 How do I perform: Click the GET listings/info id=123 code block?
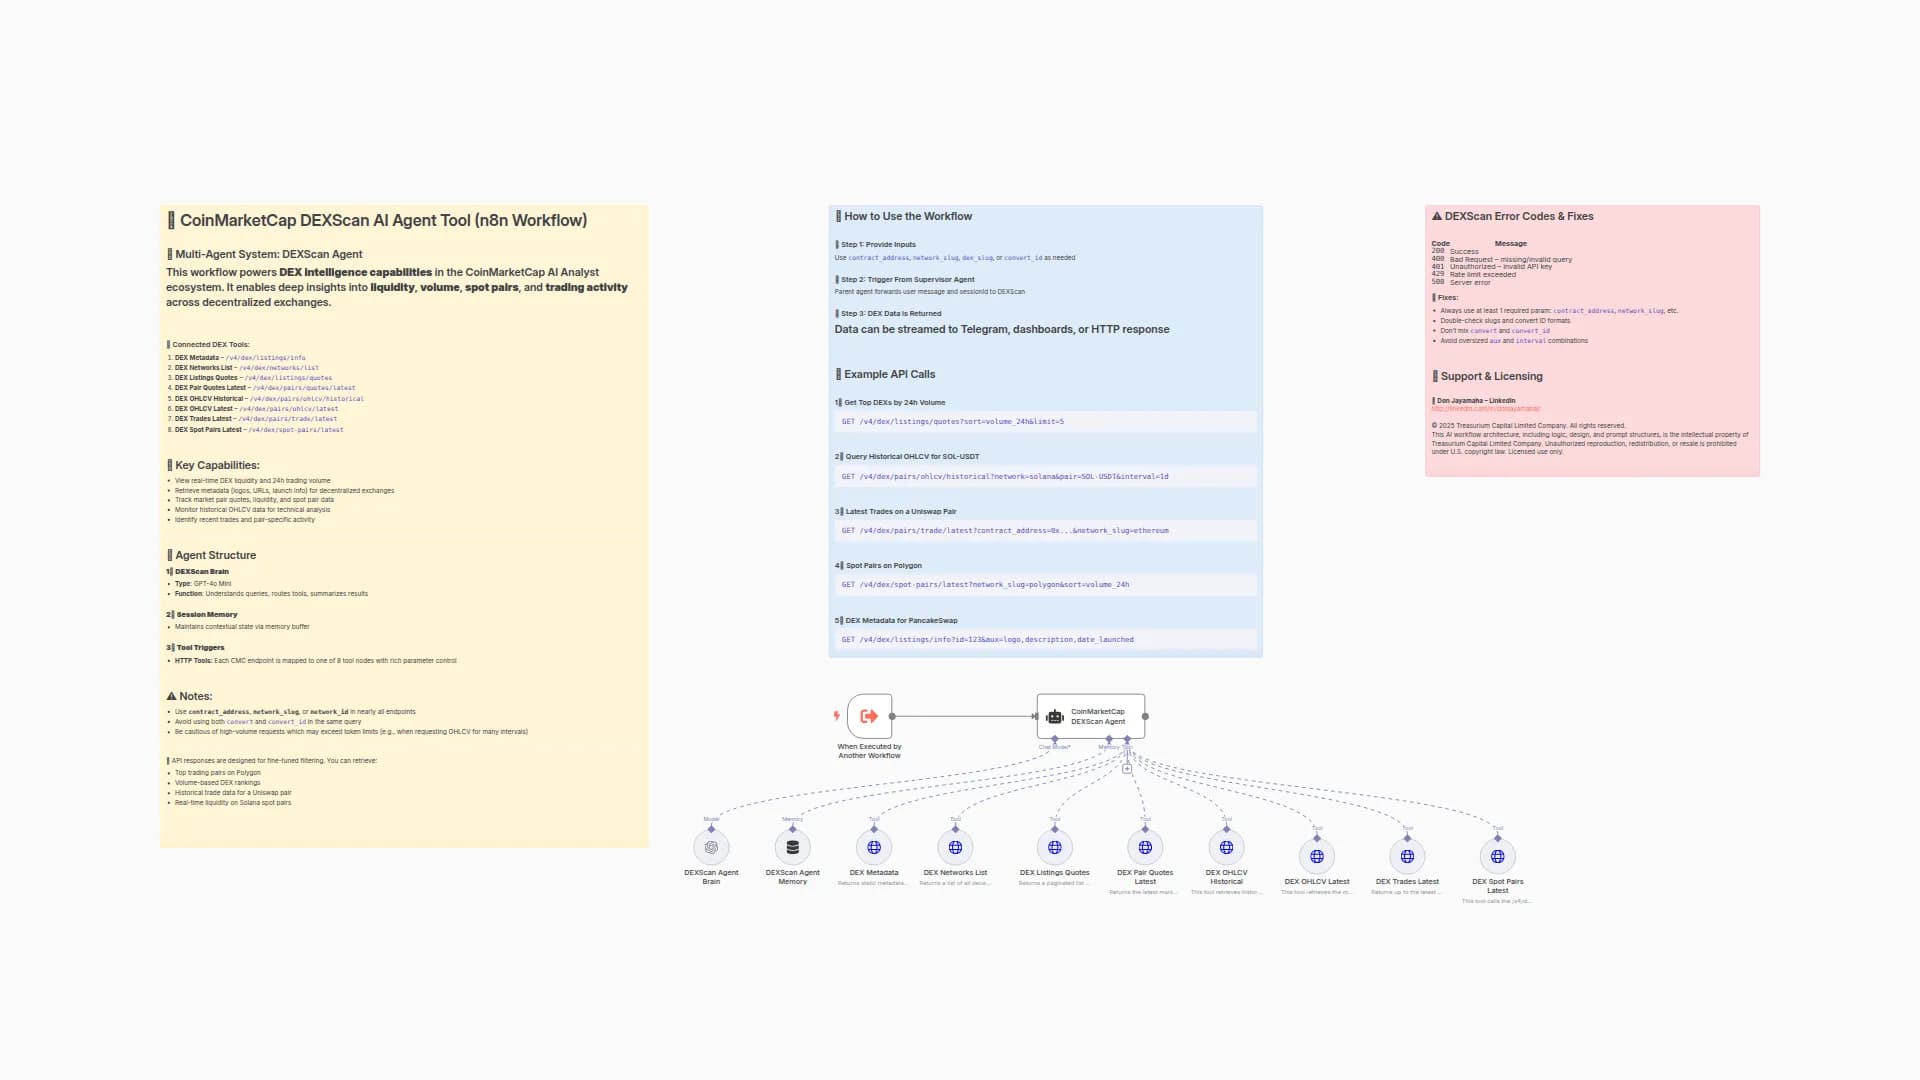[x=1046, y=639]
